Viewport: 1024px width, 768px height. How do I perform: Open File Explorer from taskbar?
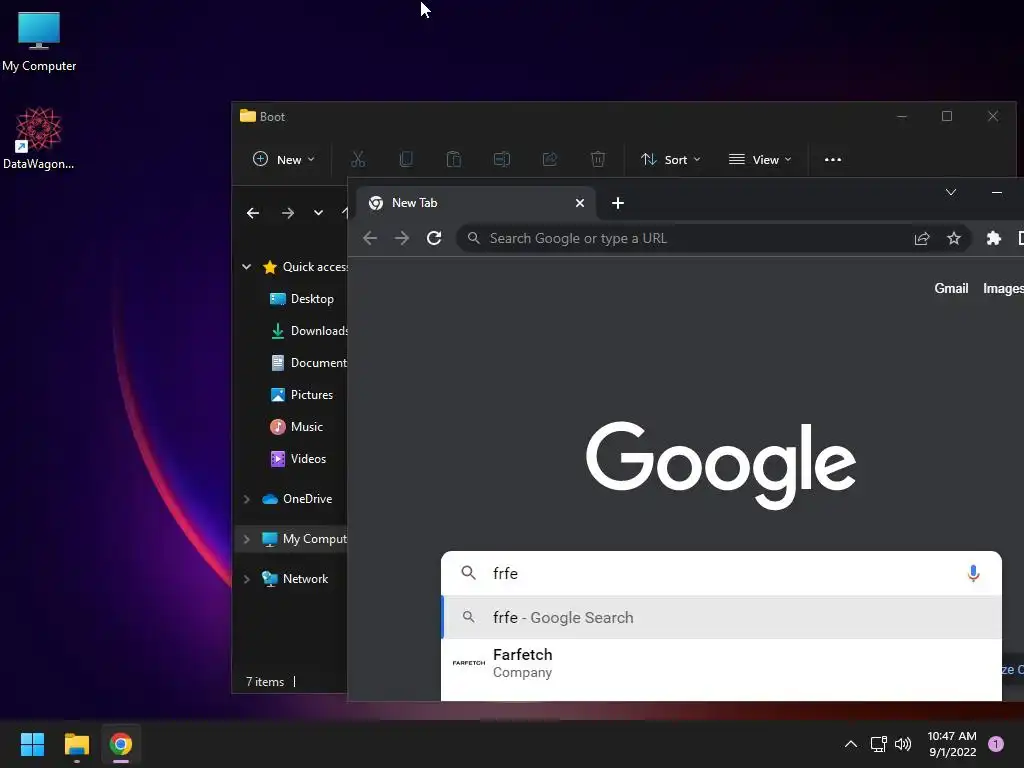pyautogui.click(x=76, y=744)
